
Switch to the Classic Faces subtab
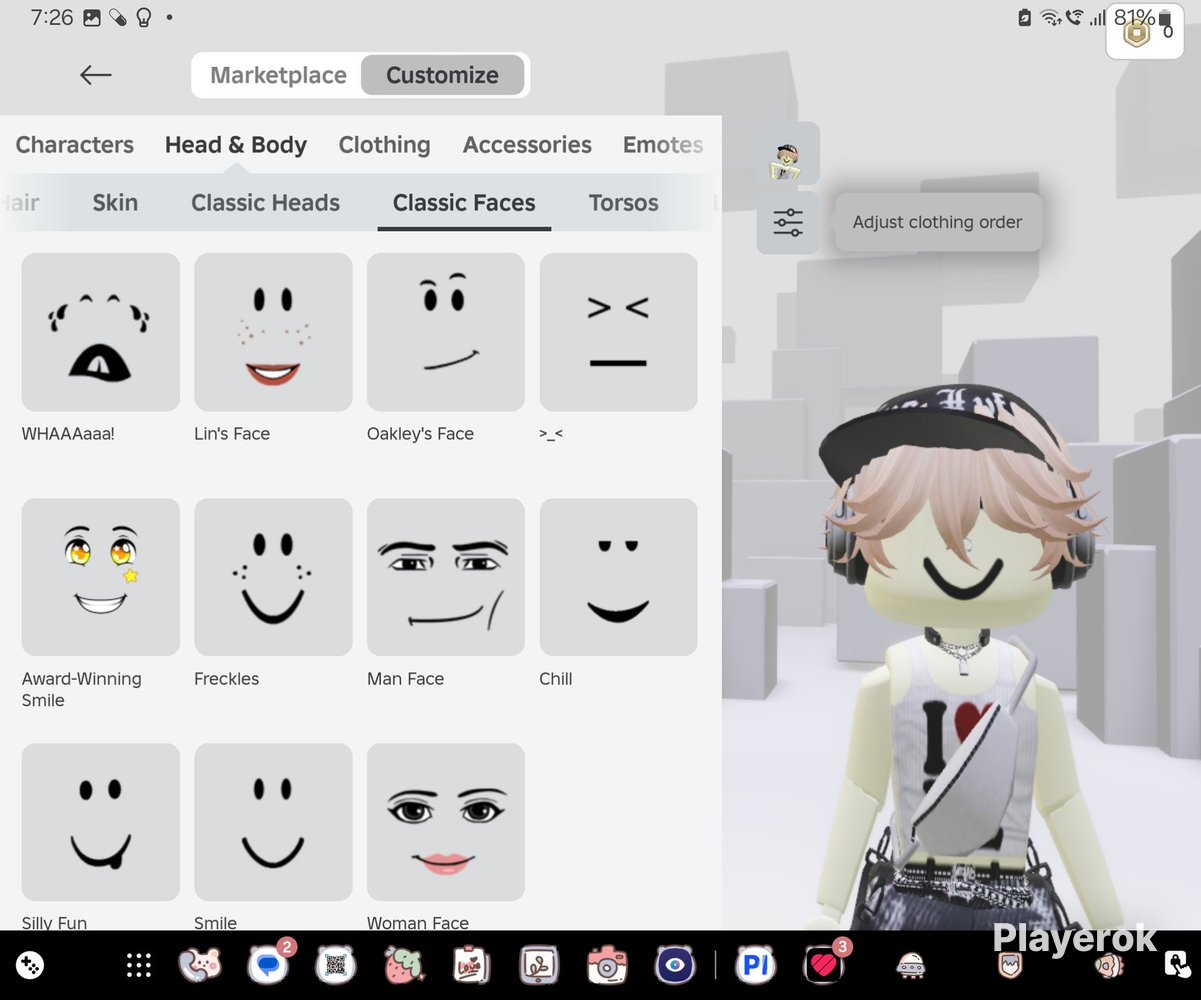(464, 203)
